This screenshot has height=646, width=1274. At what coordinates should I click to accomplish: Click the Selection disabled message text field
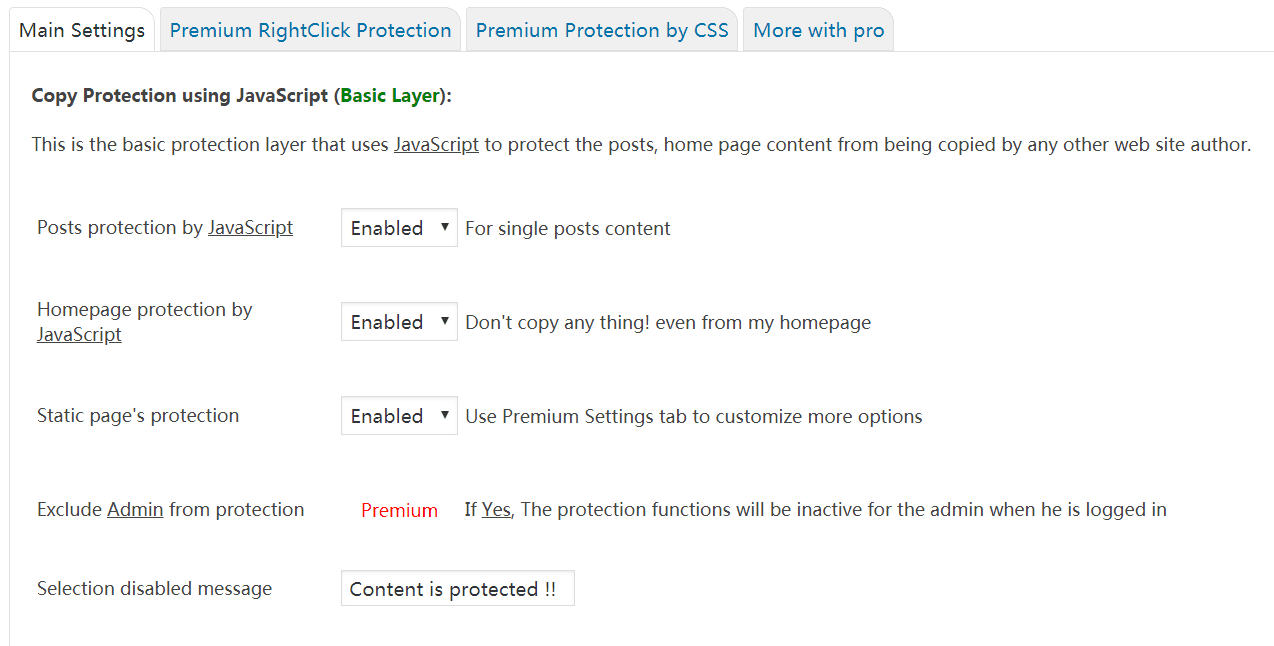point(457,589)
